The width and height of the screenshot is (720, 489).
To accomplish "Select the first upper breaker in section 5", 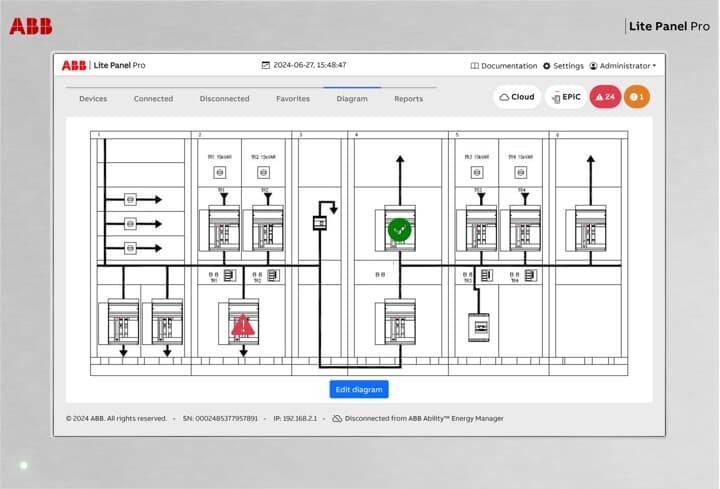I will pos(481,228).
